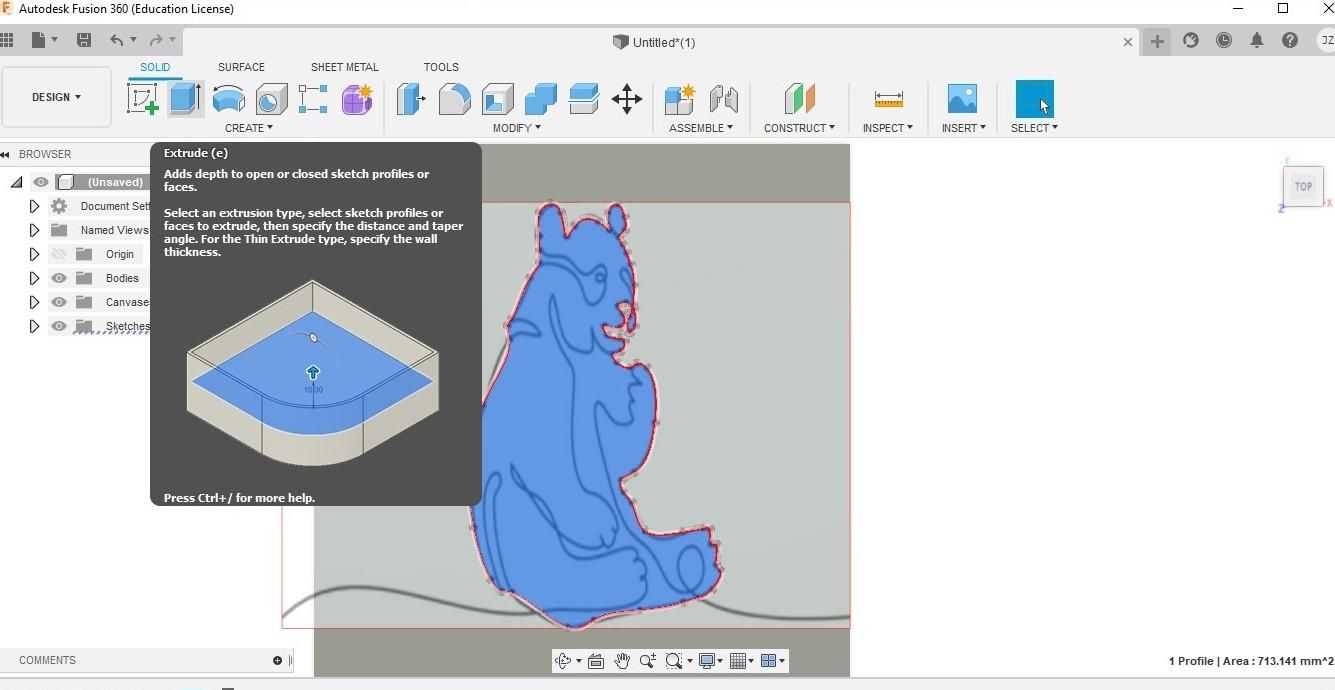This screenshot has width=1335, height=690.
Task: Open the Rectangular Pattern tool
Action: click(313, 99)
